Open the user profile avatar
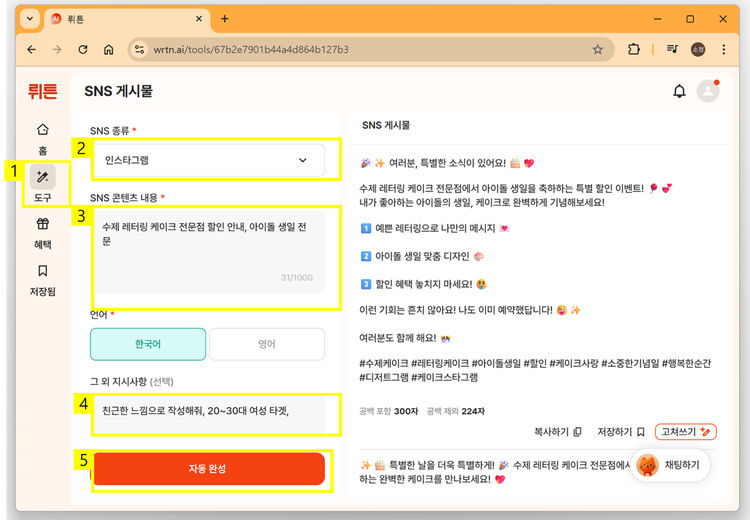 [708, 91]
